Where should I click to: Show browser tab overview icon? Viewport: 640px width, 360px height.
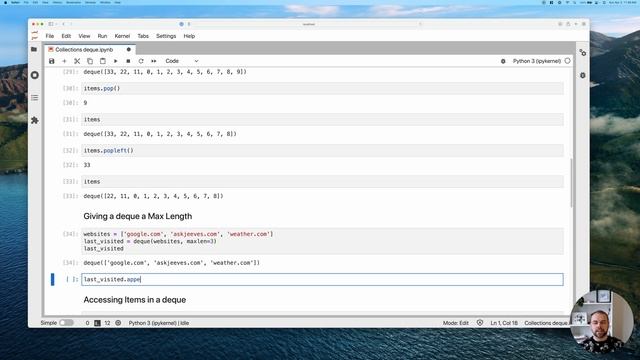coord(584,24)
